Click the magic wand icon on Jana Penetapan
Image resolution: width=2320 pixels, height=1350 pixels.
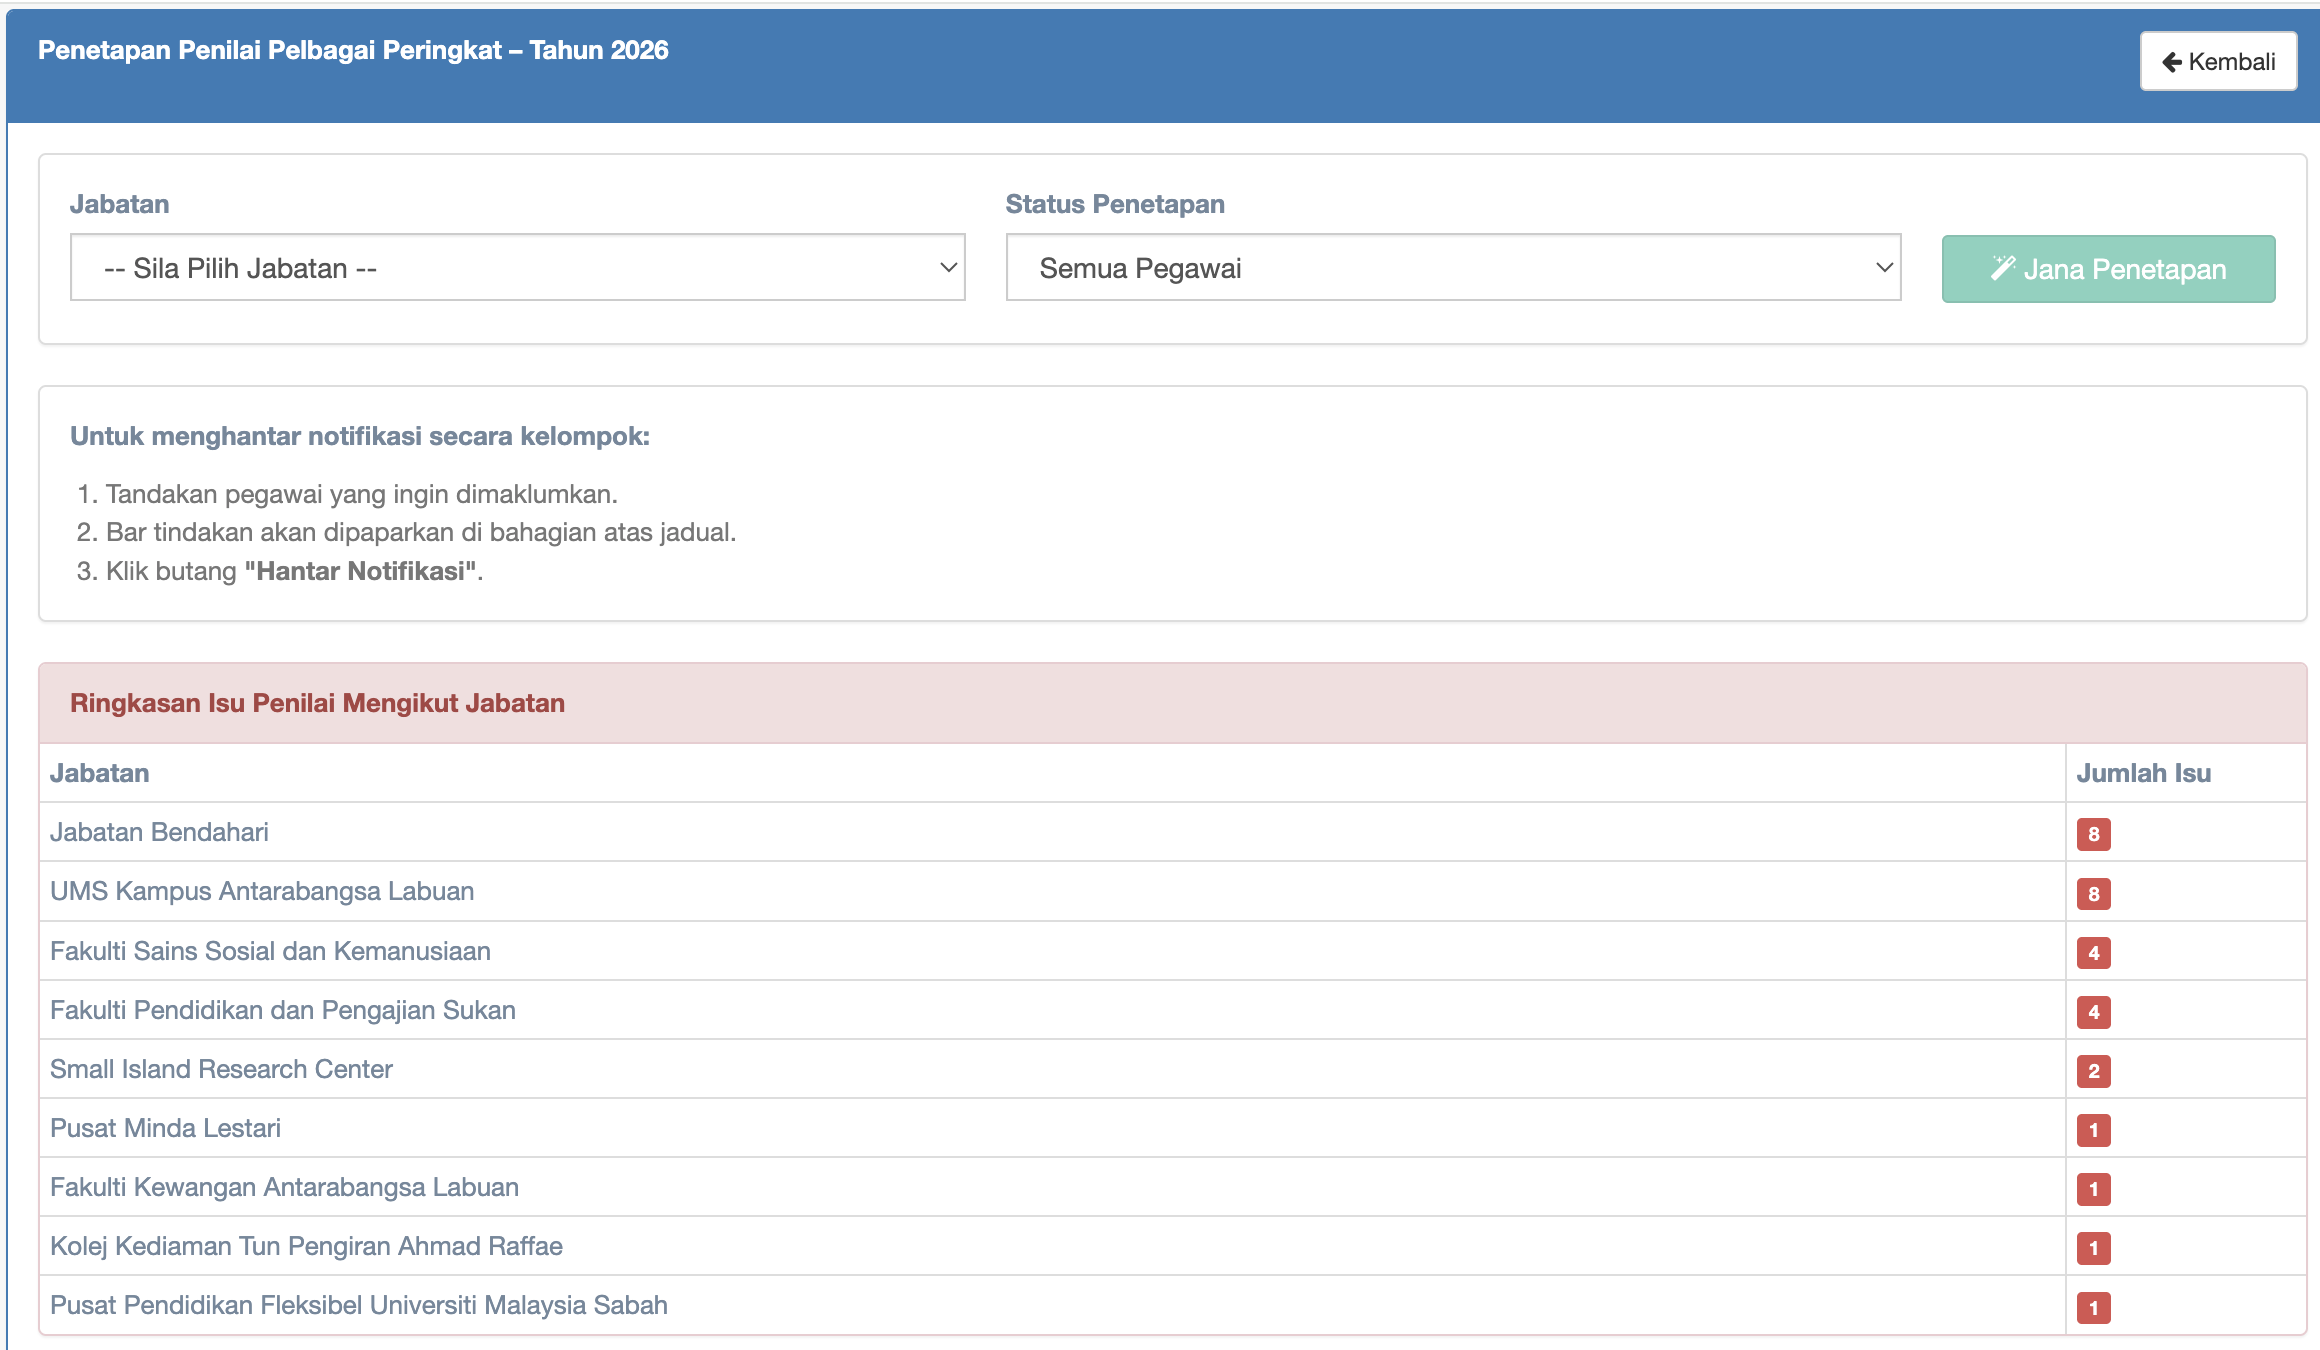[2002, 268]
